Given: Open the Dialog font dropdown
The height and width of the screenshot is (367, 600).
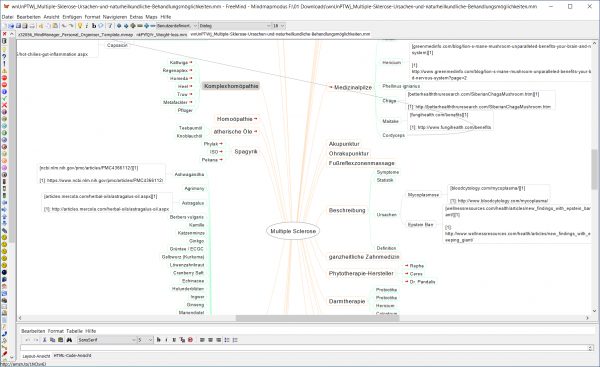Looking at the screenshot, I should pos(235,26).
